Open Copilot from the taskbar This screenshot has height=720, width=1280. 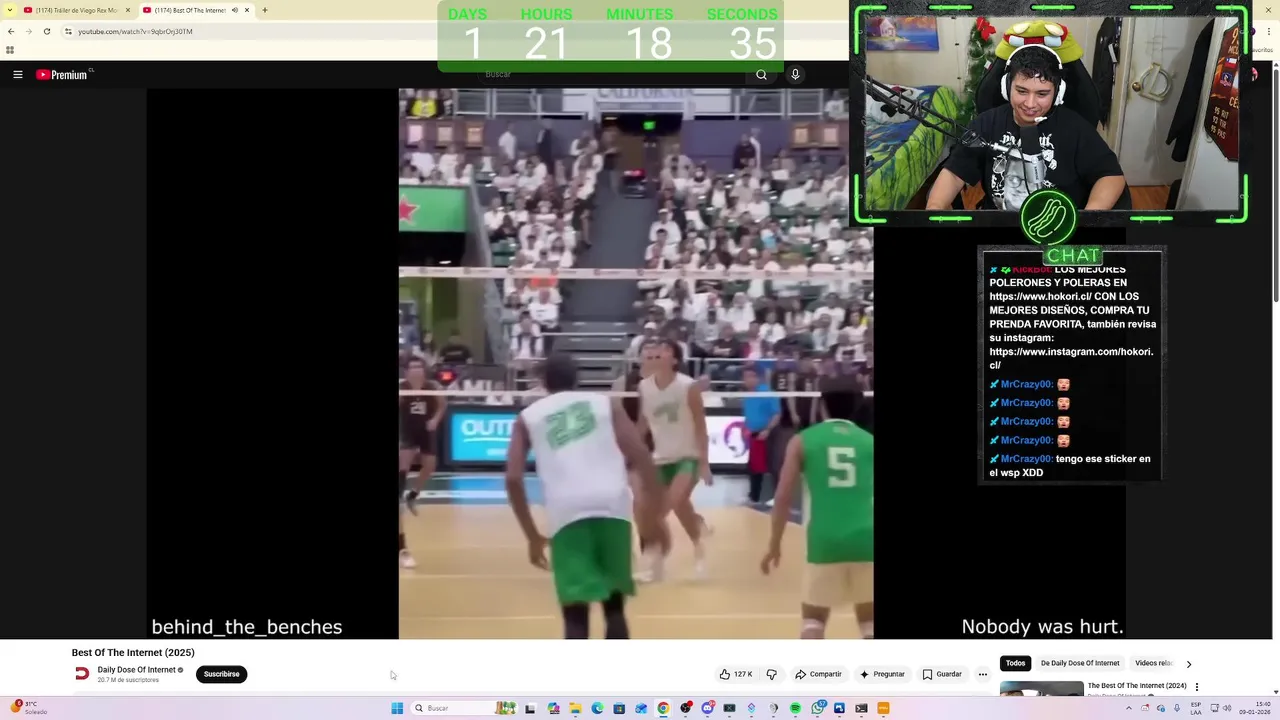coord(553,708)
